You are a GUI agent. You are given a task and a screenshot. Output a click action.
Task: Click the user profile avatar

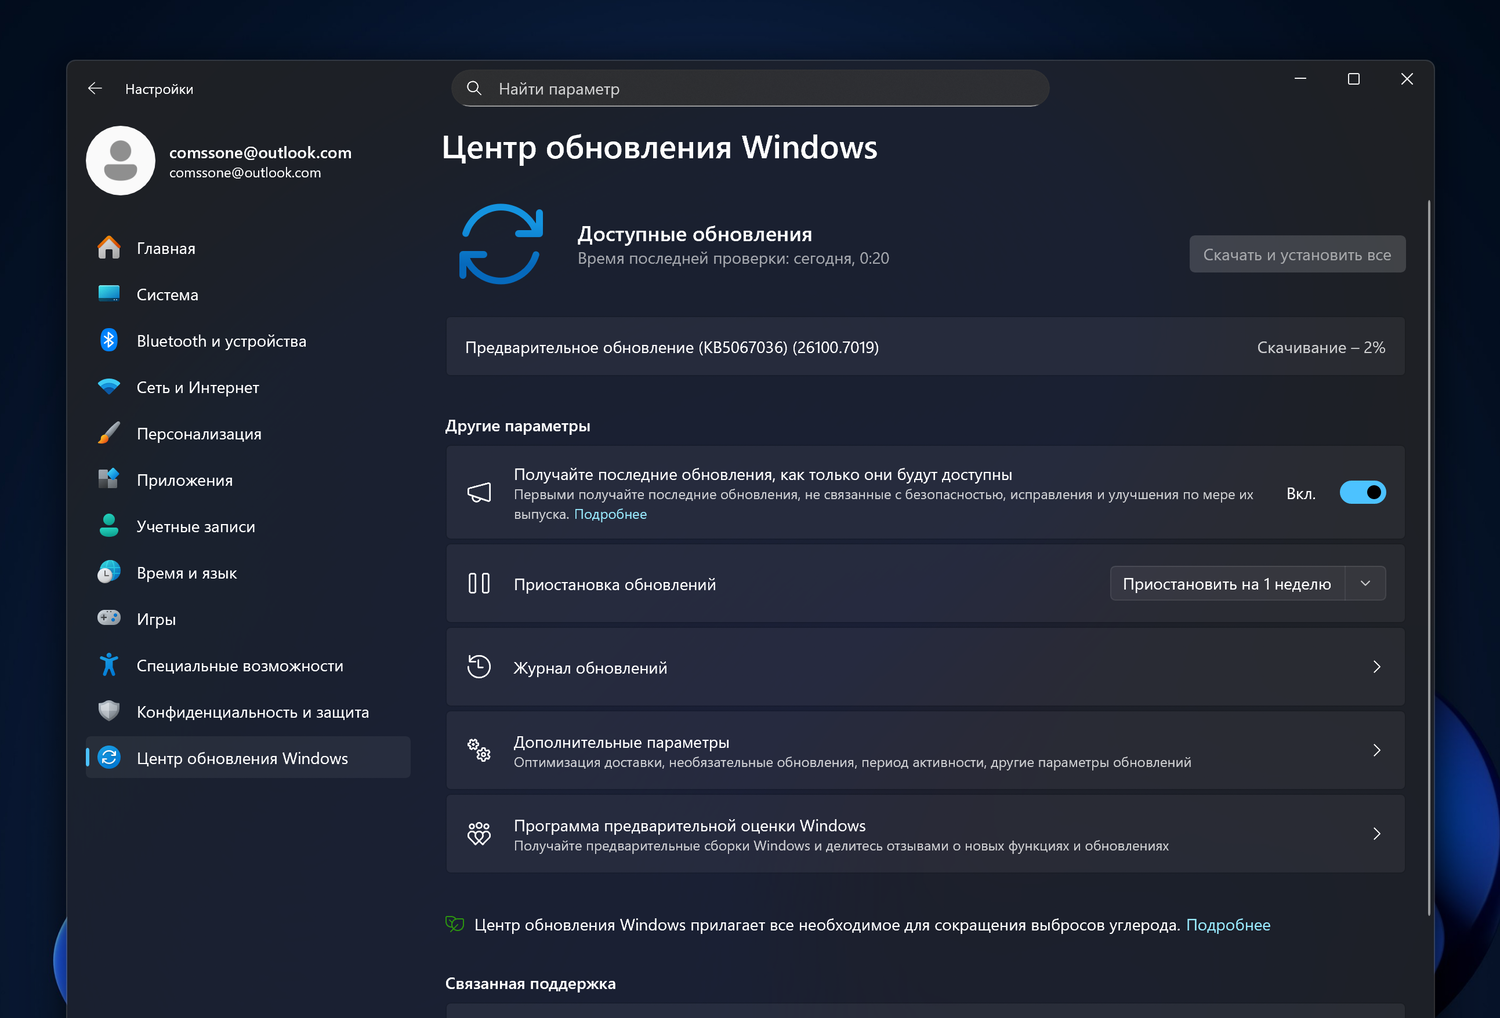click(121, 161)
